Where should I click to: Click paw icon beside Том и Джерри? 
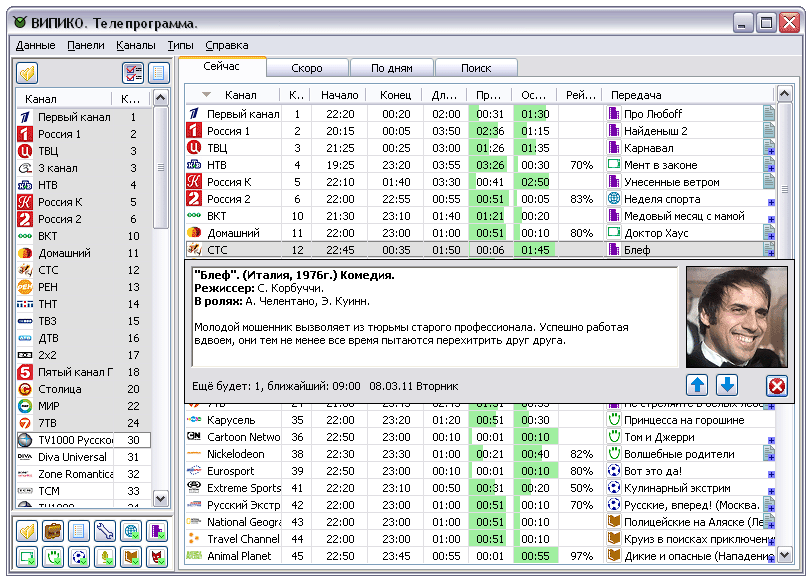(614, 436)
